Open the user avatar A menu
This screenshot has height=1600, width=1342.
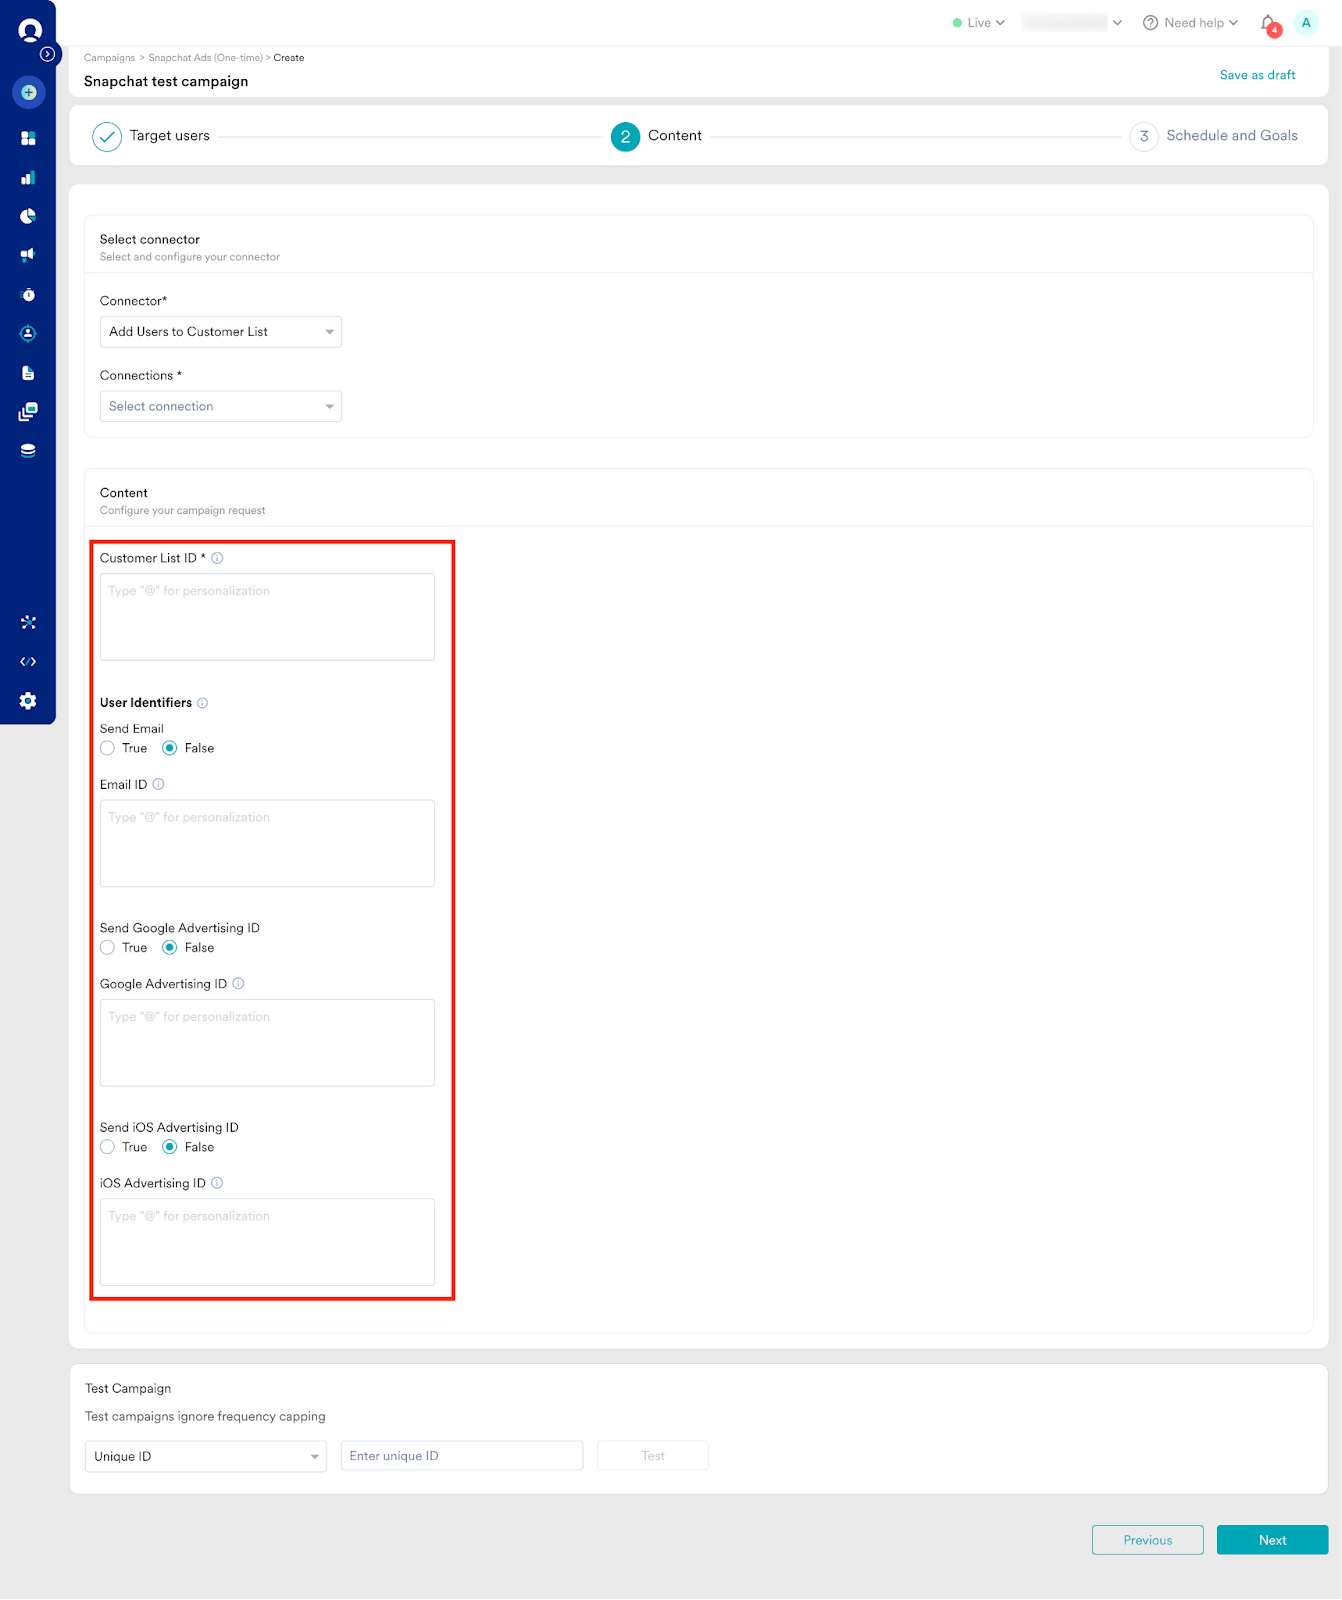point(1306,23)
